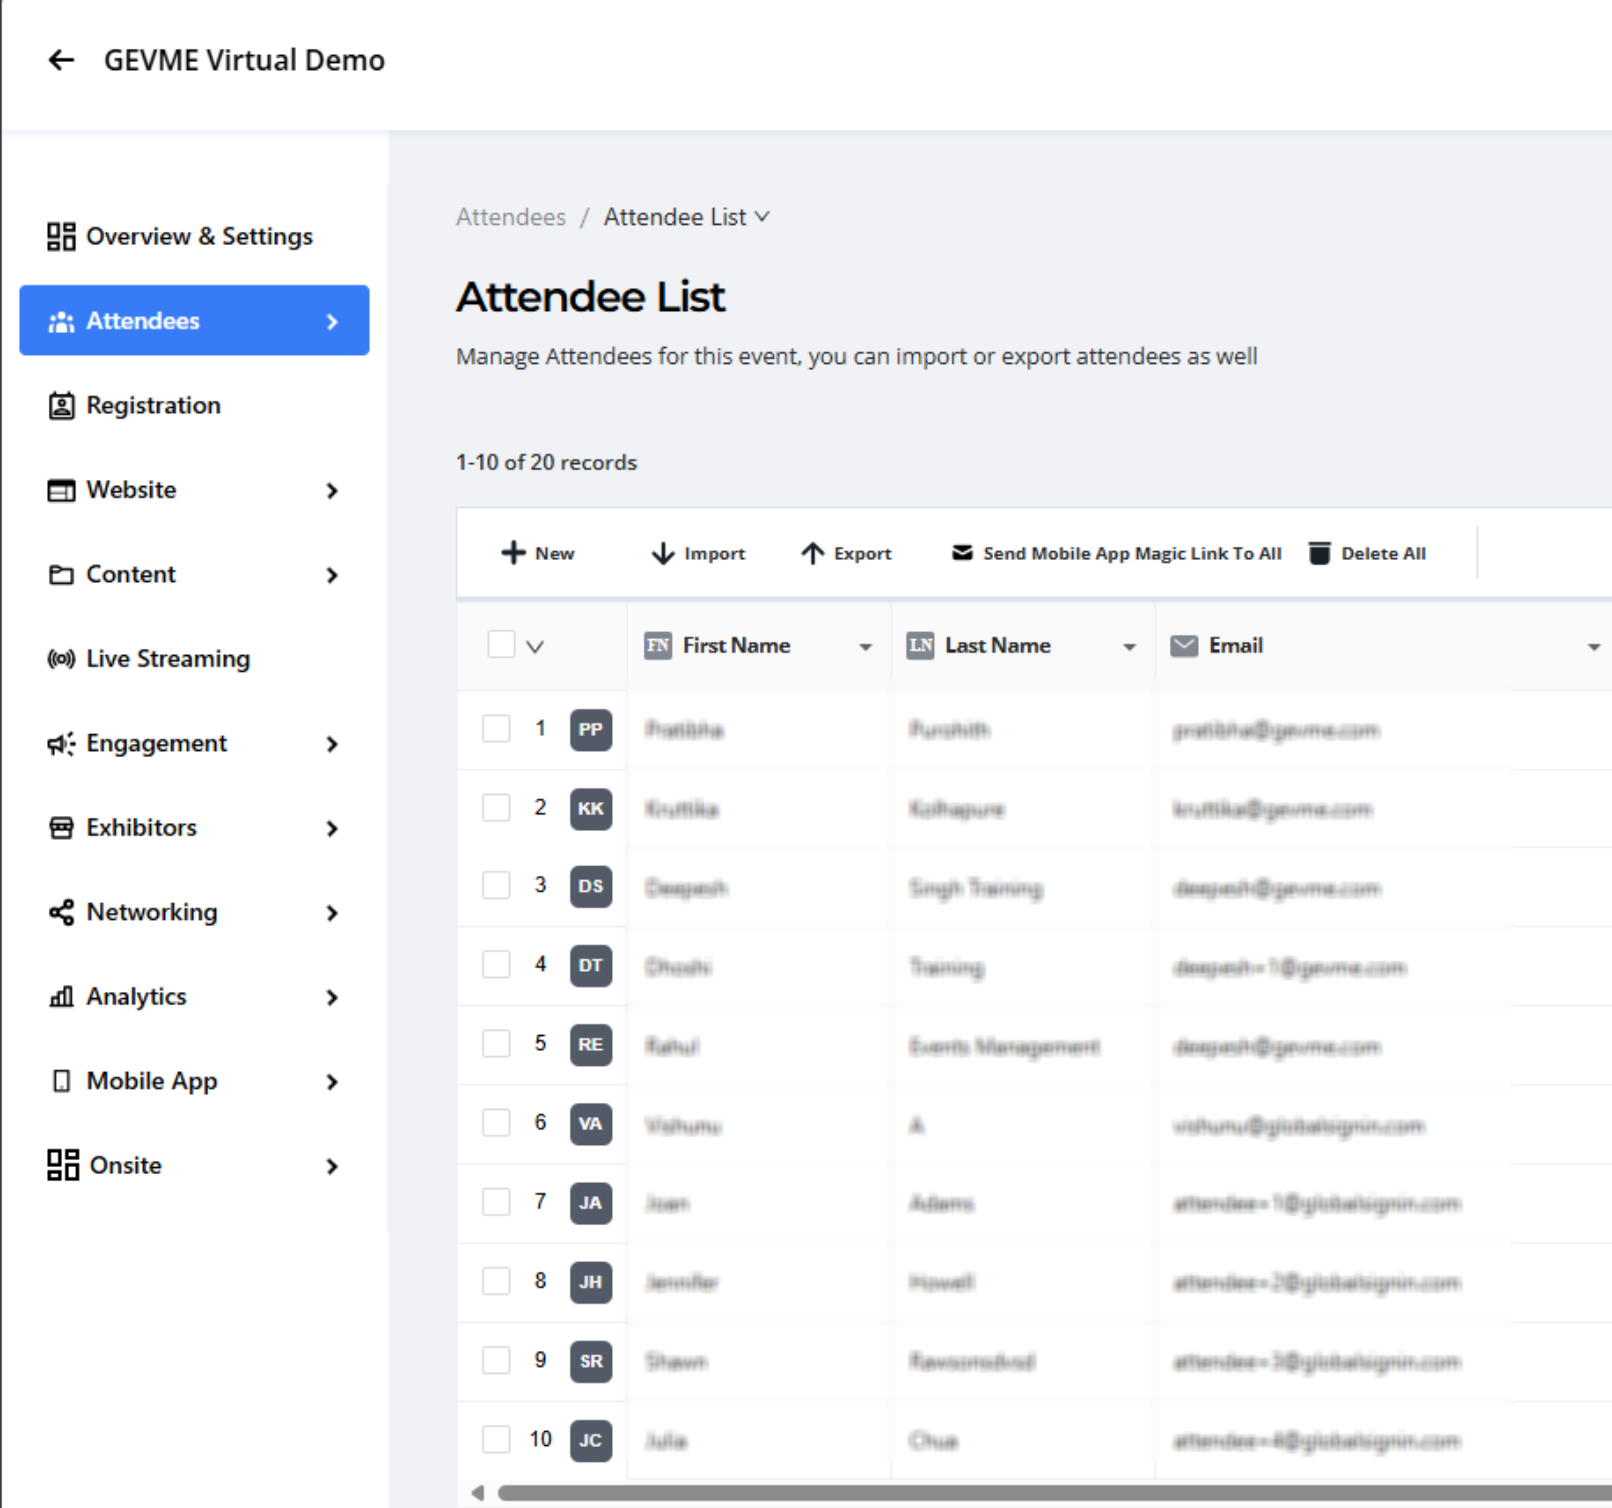The height and width of the screenshot is (1508, 1612).
Task: Click the Overview & Settings grid icon
Action: point(61,237)
